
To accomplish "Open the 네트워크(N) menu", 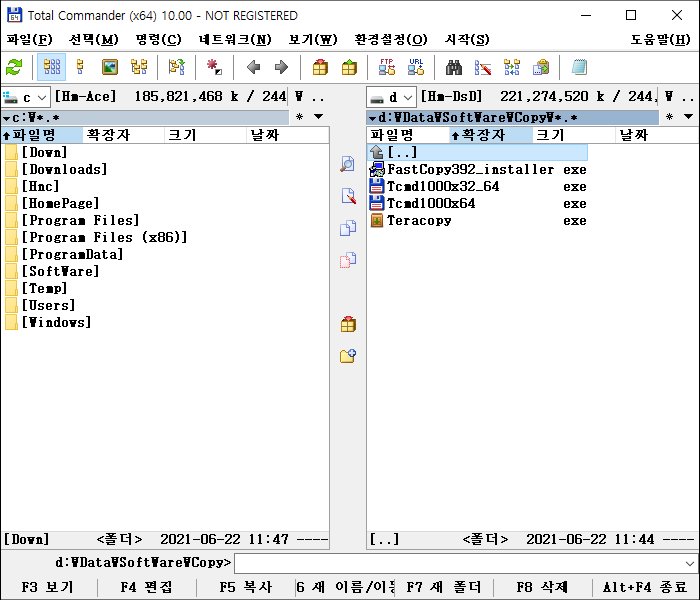I will pyautogui.click(x=235, y=39).
